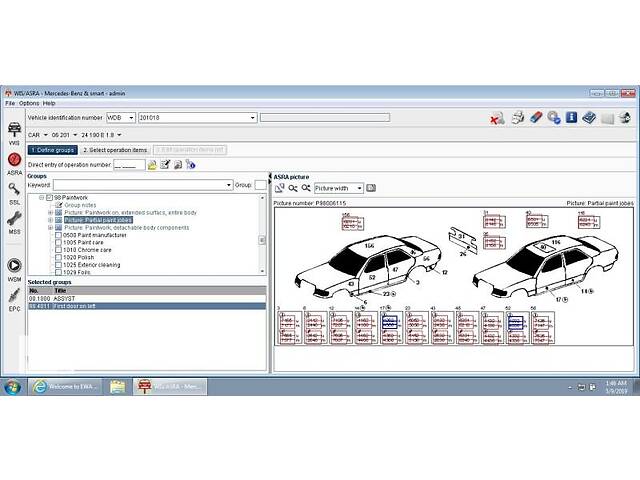Click the groups tree scrollbar thumb
The image size is (640, 480).
[262, 240]
